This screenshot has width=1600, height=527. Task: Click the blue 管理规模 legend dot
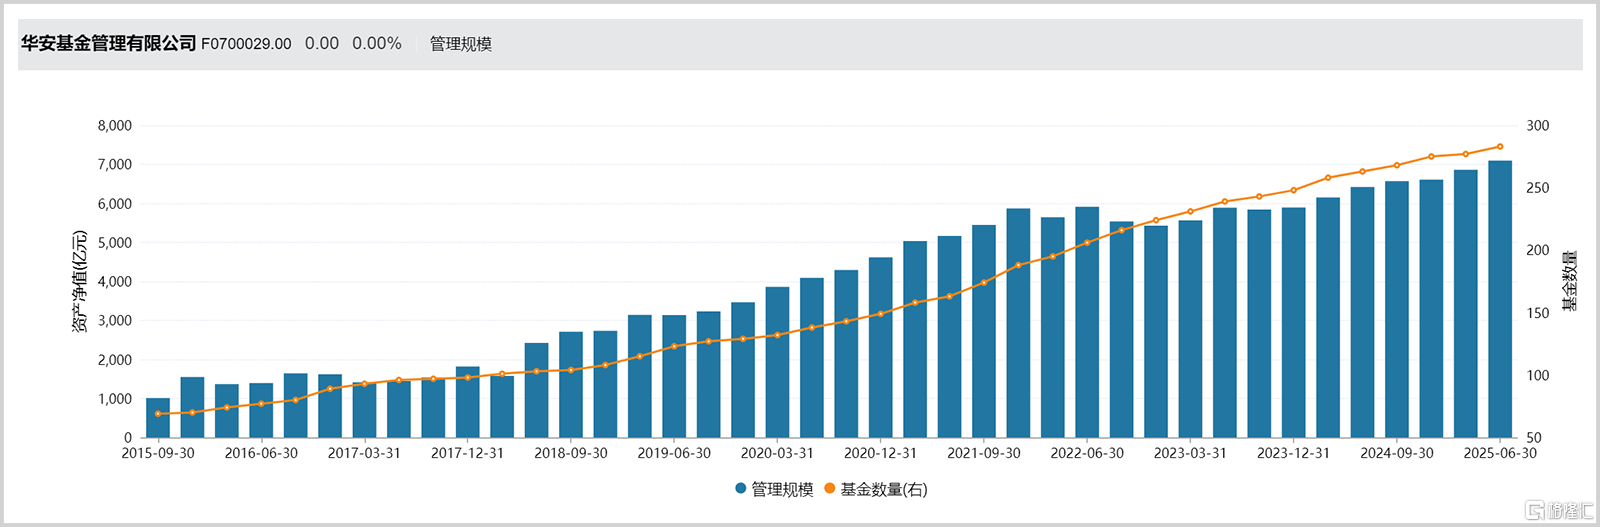pos(741,489)
